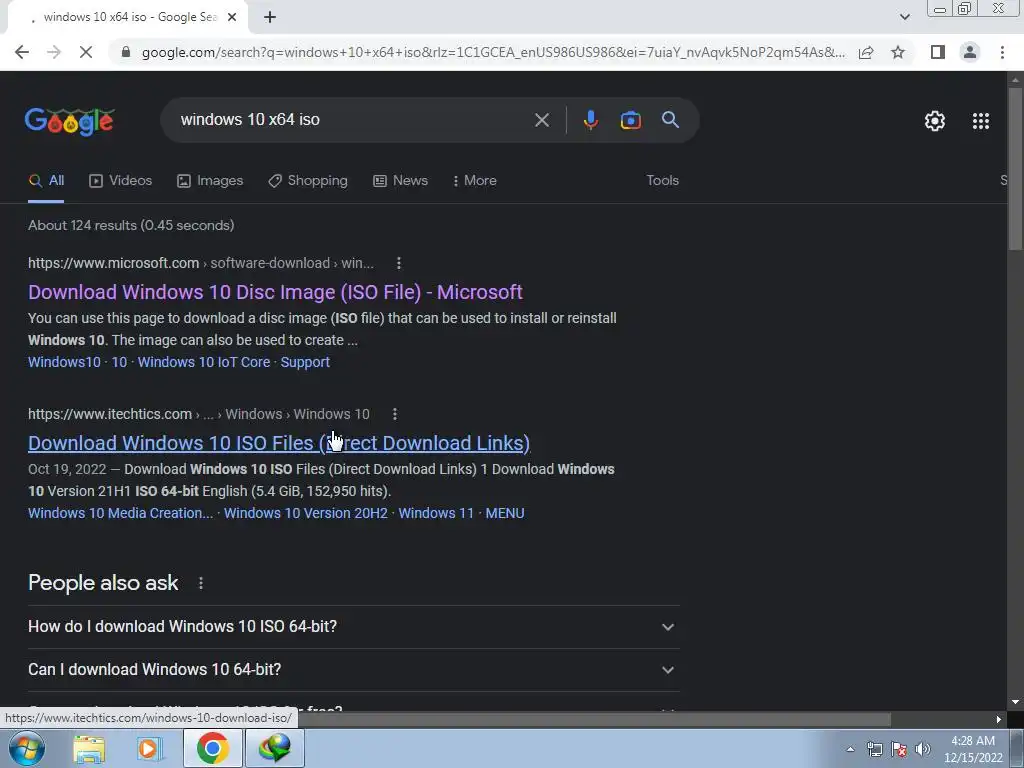Viewport: 1024px width, 768px height.
Task: Switch to News results tab
Action: [400, 181]
